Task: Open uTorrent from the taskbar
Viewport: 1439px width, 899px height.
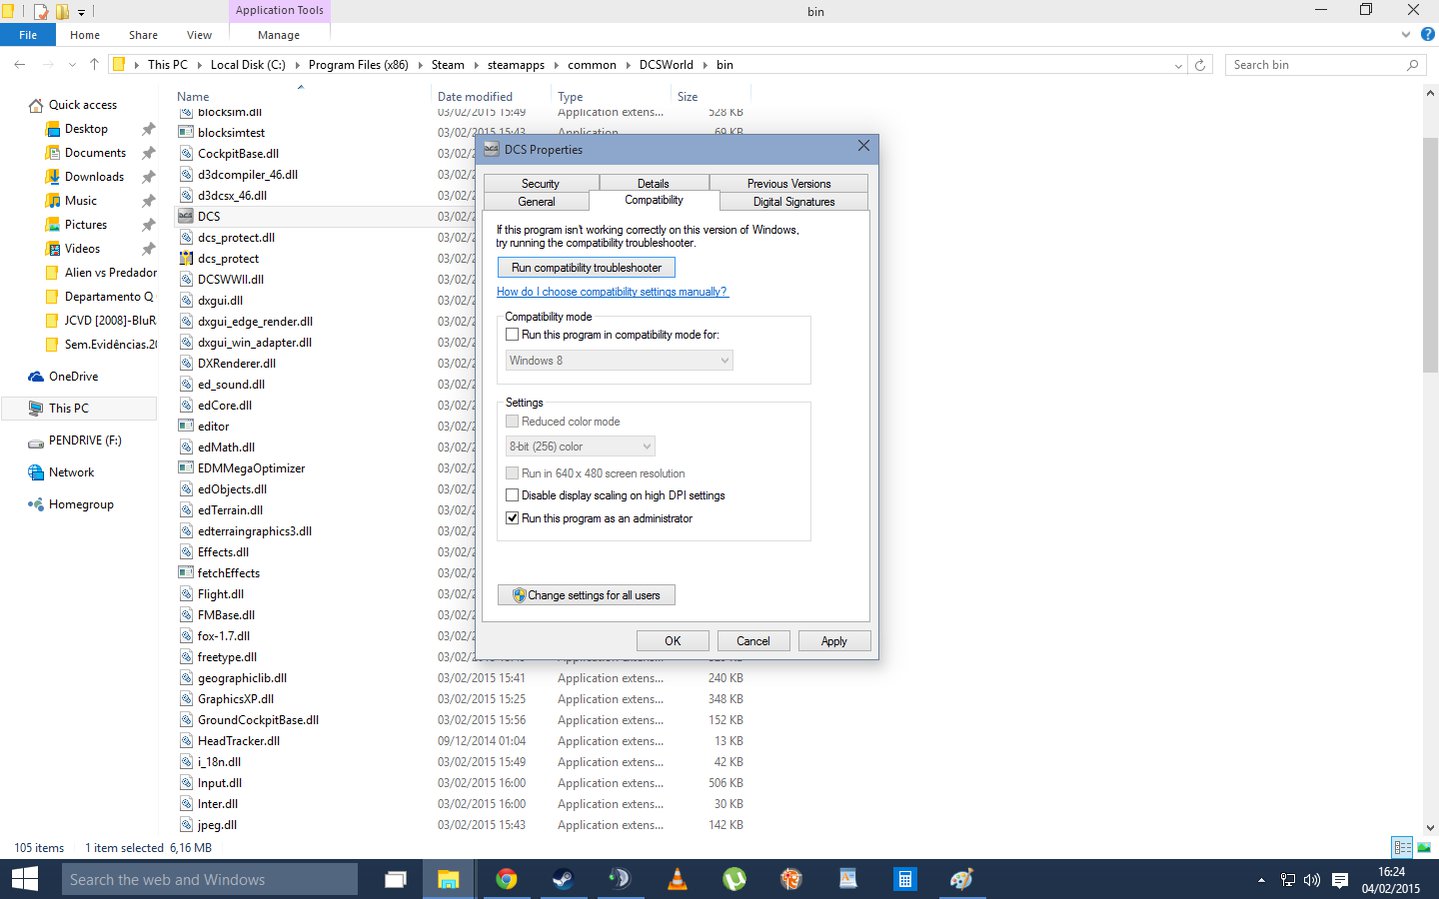Action: (x=734, y=880)
